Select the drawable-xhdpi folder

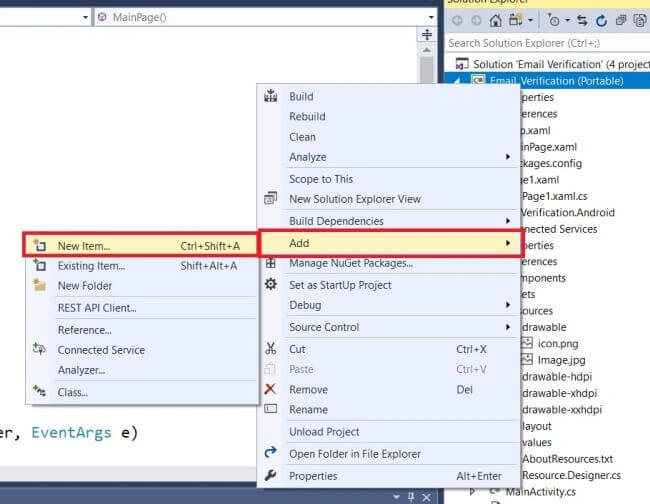click(x=559, y=393)
